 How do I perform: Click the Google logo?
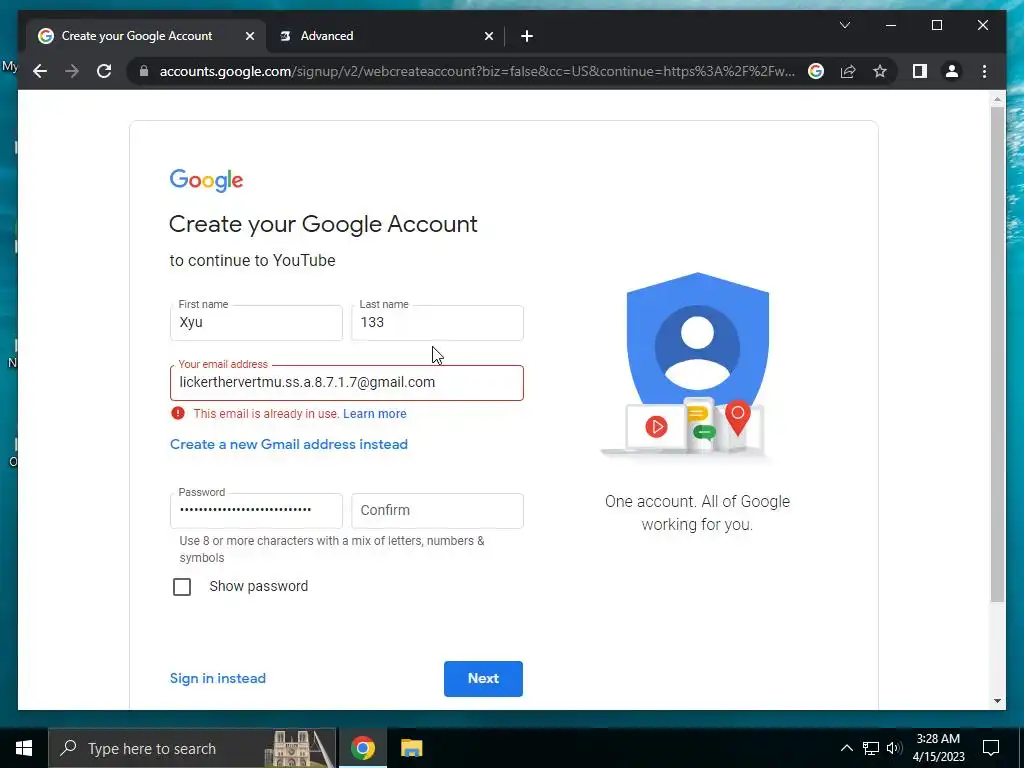[x=206, y=180]
